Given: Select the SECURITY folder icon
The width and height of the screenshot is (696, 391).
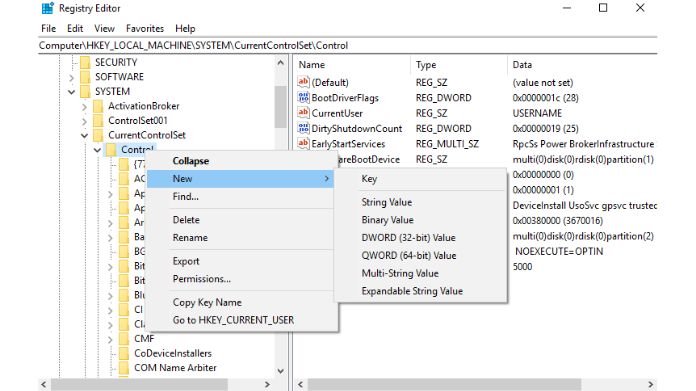Looking at the screenshot, I should (85, 62).
